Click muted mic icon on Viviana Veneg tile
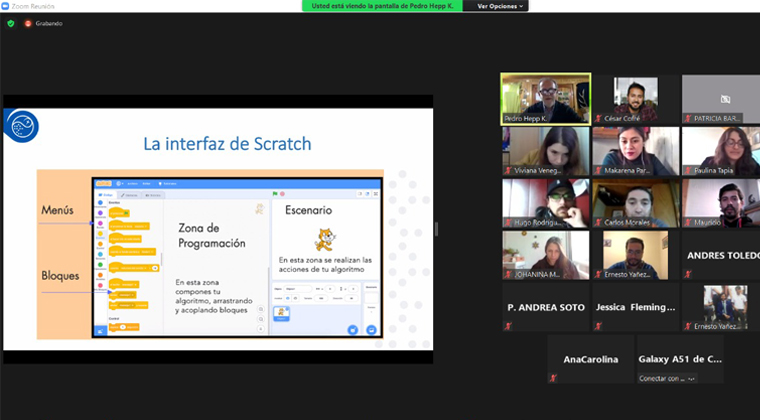Image resolution: width=760 pixels, height=420 pixels. [x=508, y=170]
